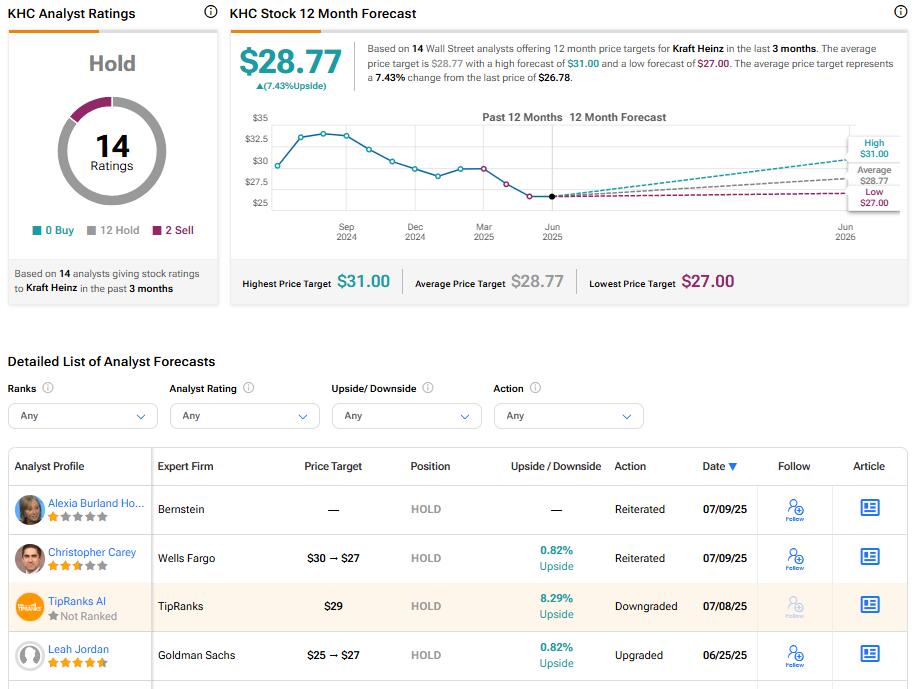Click the large $28.77 price target headline
The width and height of the screenshot is (918, 689).
click(290, 61)
